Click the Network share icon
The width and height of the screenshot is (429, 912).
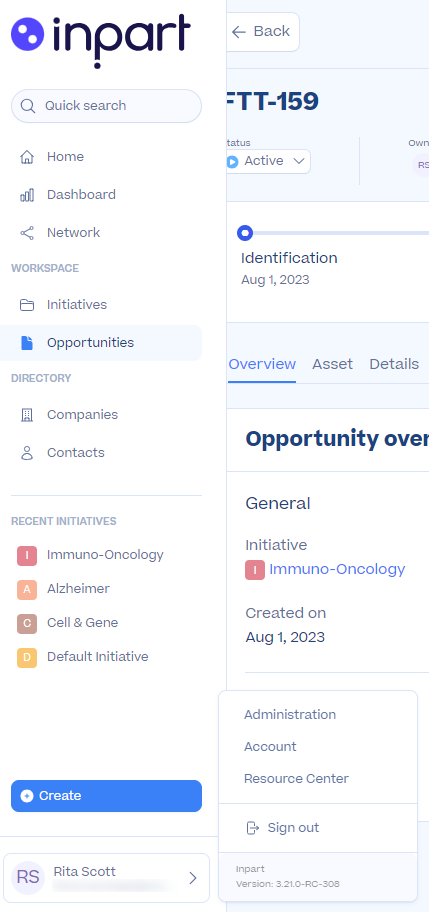click(27, 233)
